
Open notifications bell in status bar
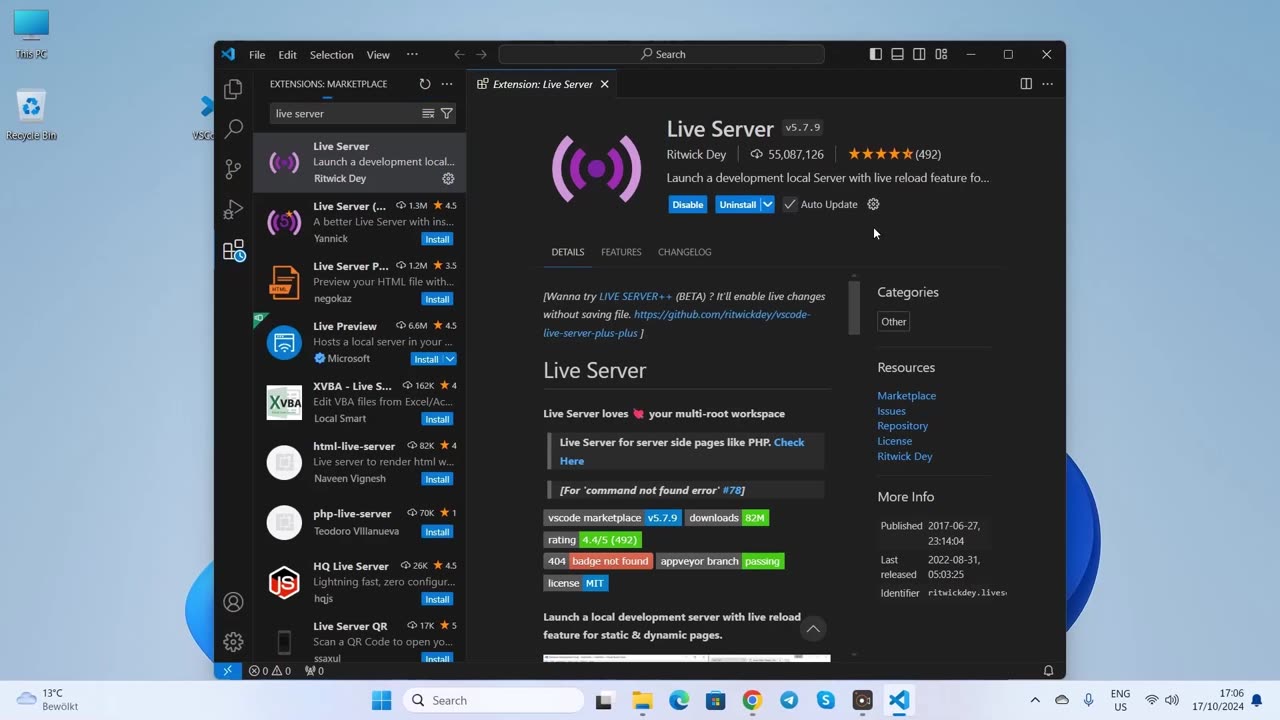pyautogui.click(x=1049, y=671)
